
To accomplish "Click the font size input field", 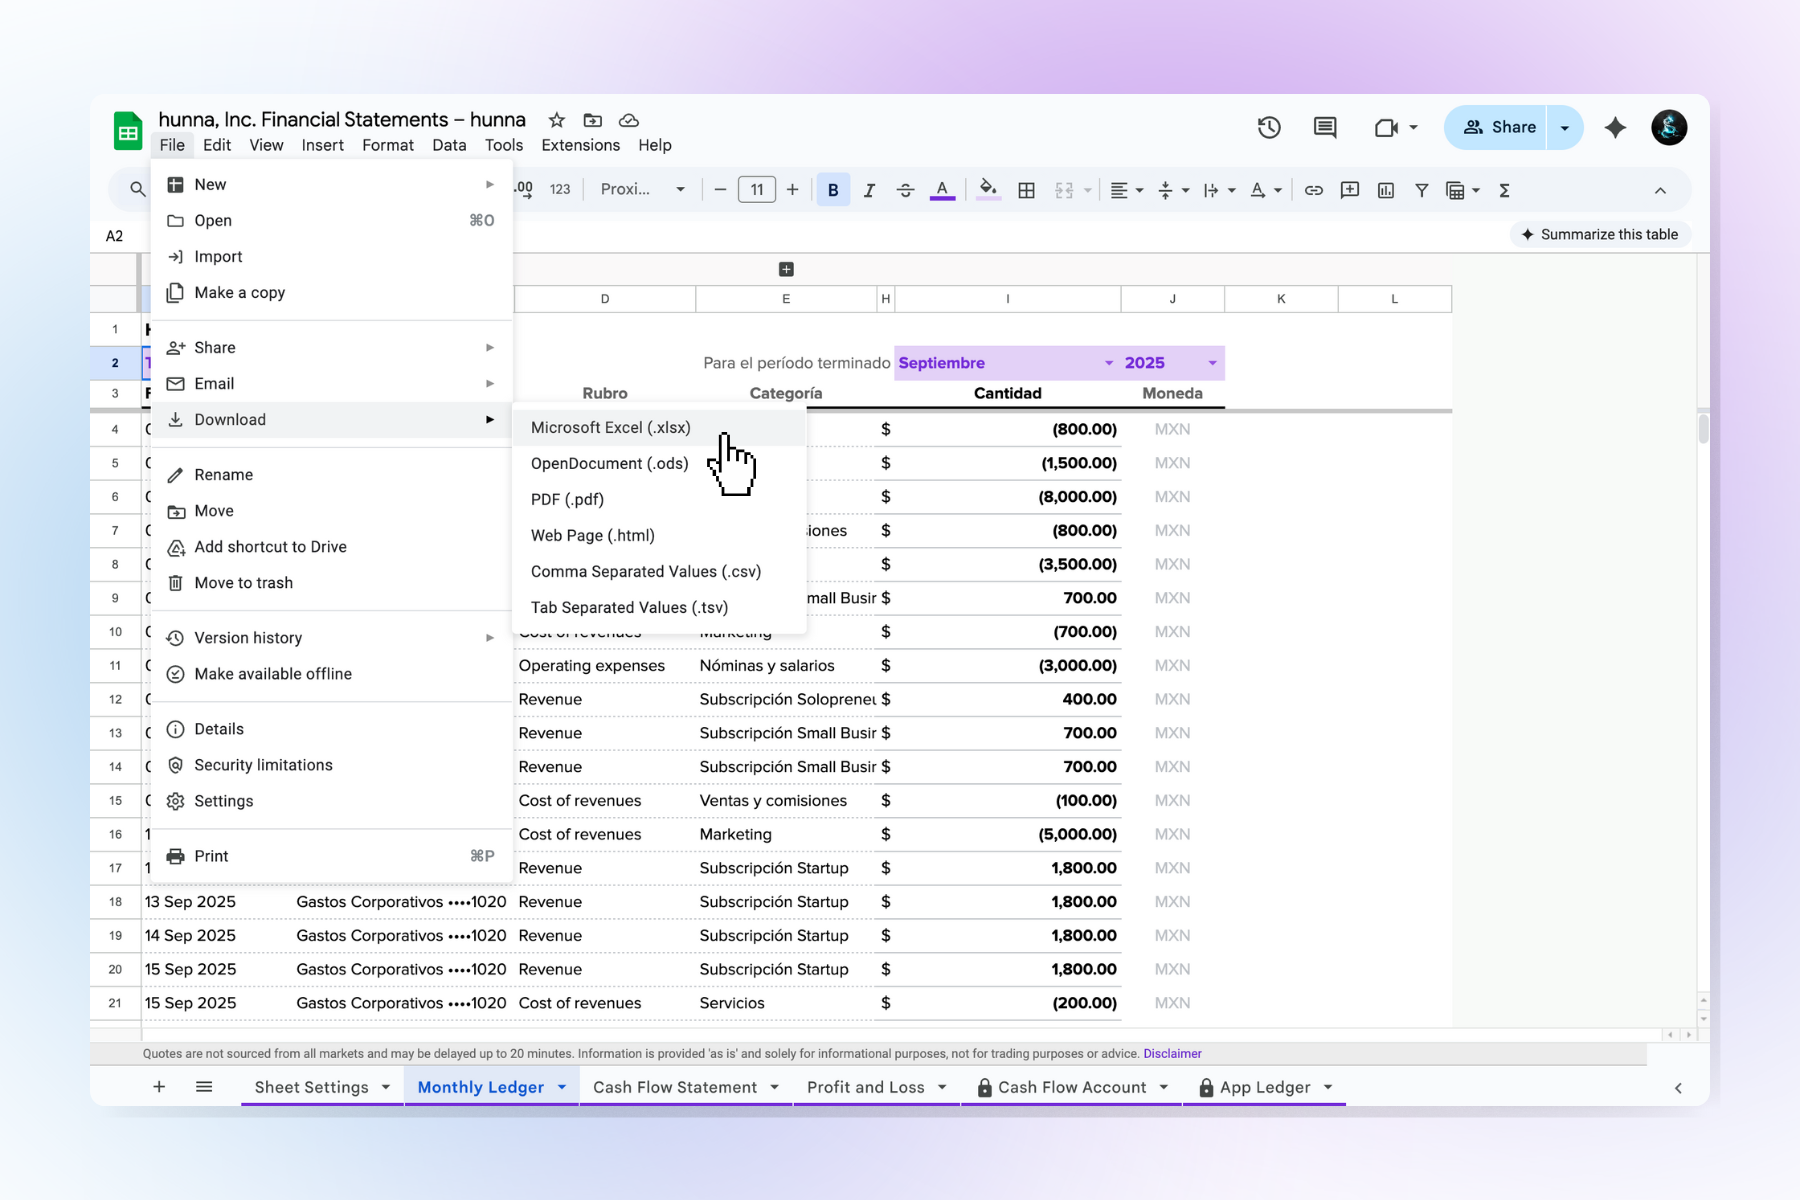I will 757,189.
